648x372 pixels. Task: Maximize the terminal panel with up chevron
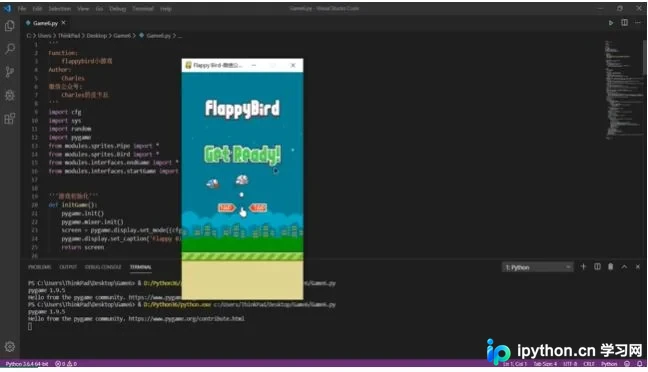(624, 267)
